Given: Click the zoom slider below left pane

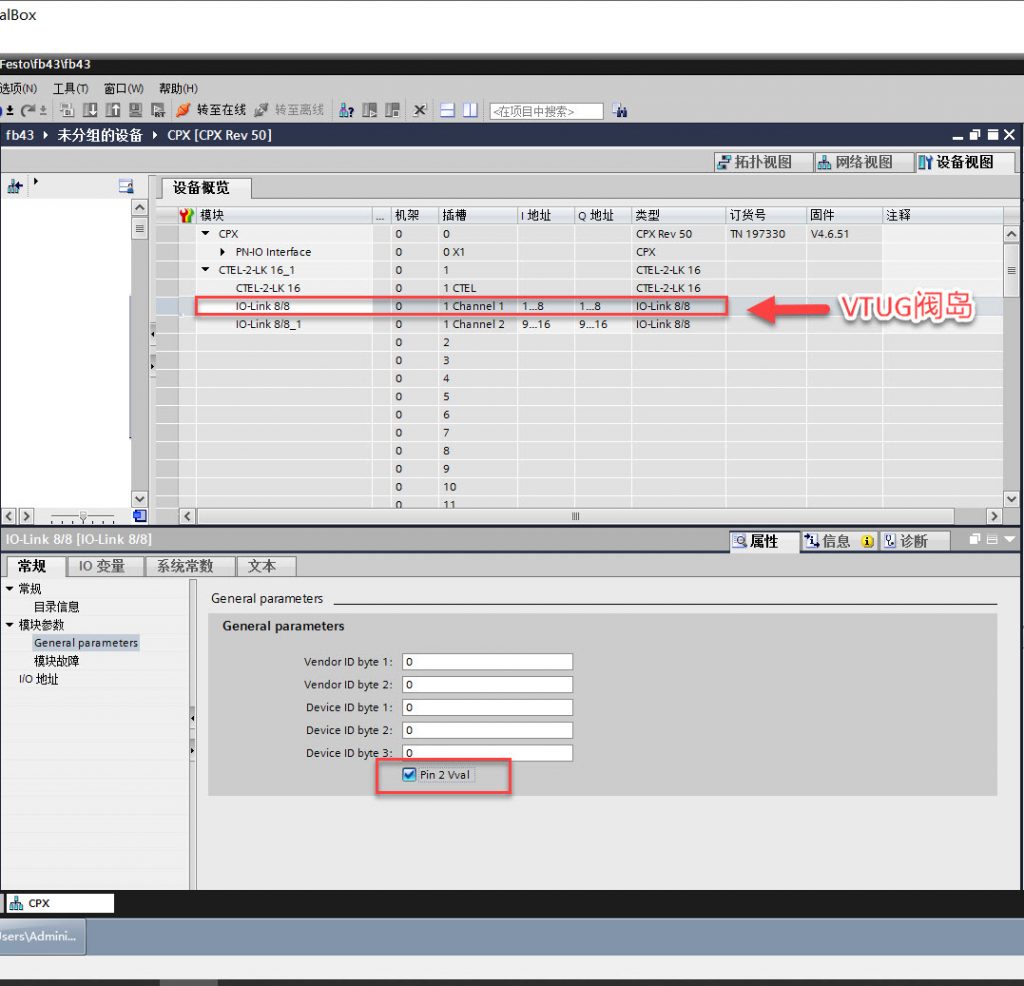Looking at the screenshot, I should (x=82, y=517).
